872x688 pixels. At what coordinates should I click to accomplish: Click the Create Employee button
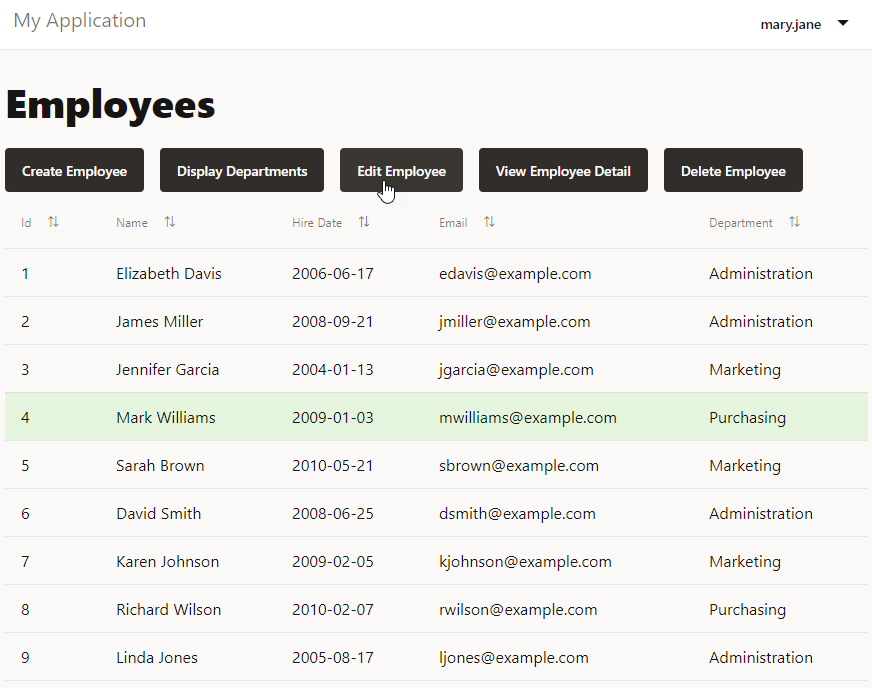tap(74, 170)
